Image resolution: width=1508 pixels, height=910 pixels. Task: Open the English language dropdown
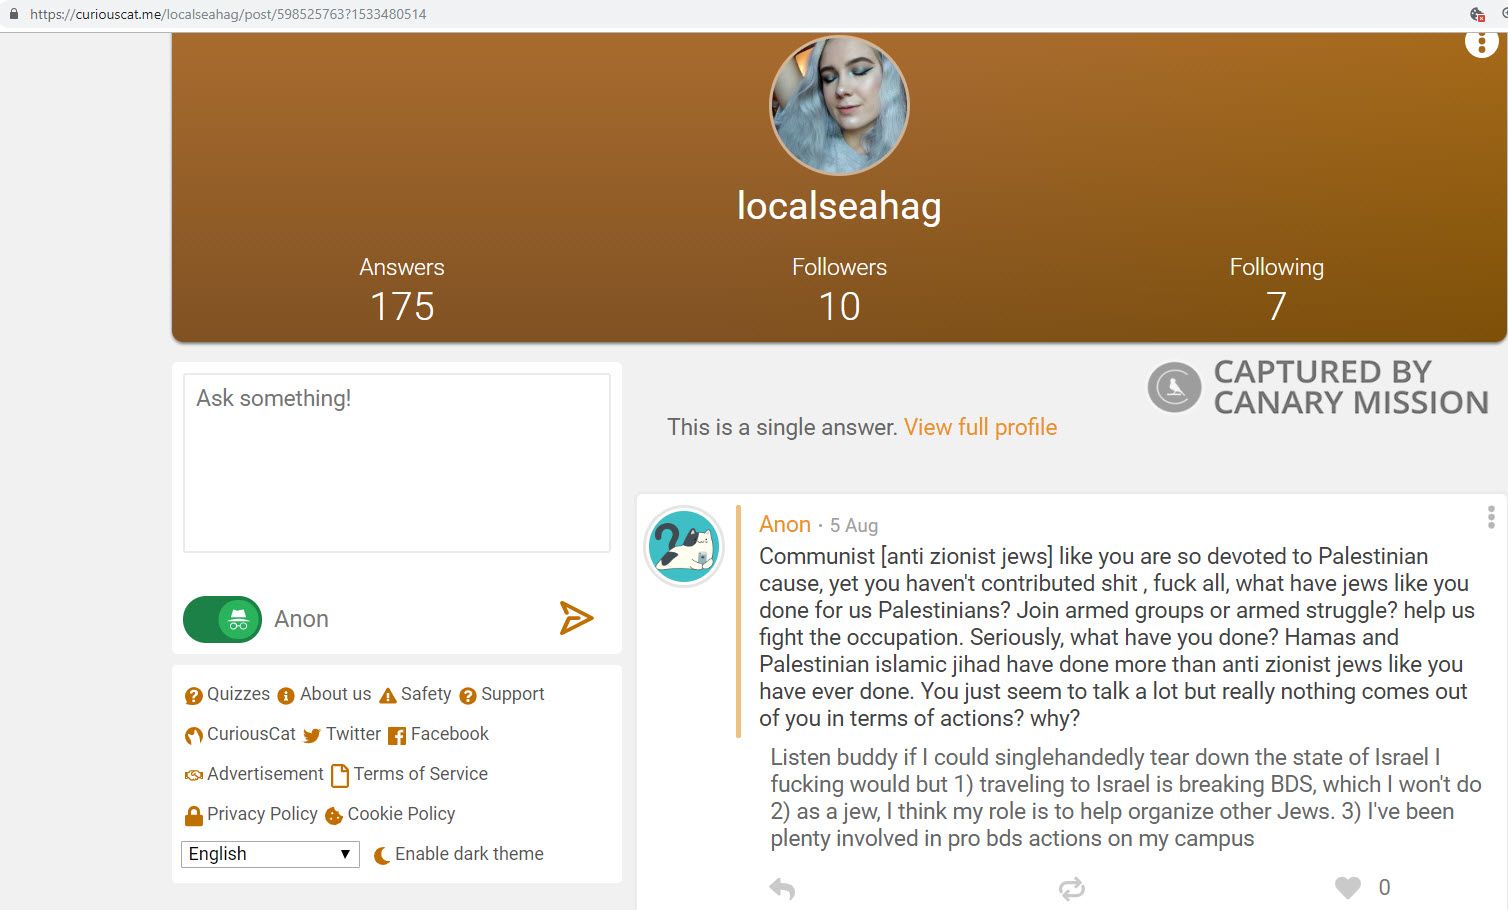tap(270, 854)
